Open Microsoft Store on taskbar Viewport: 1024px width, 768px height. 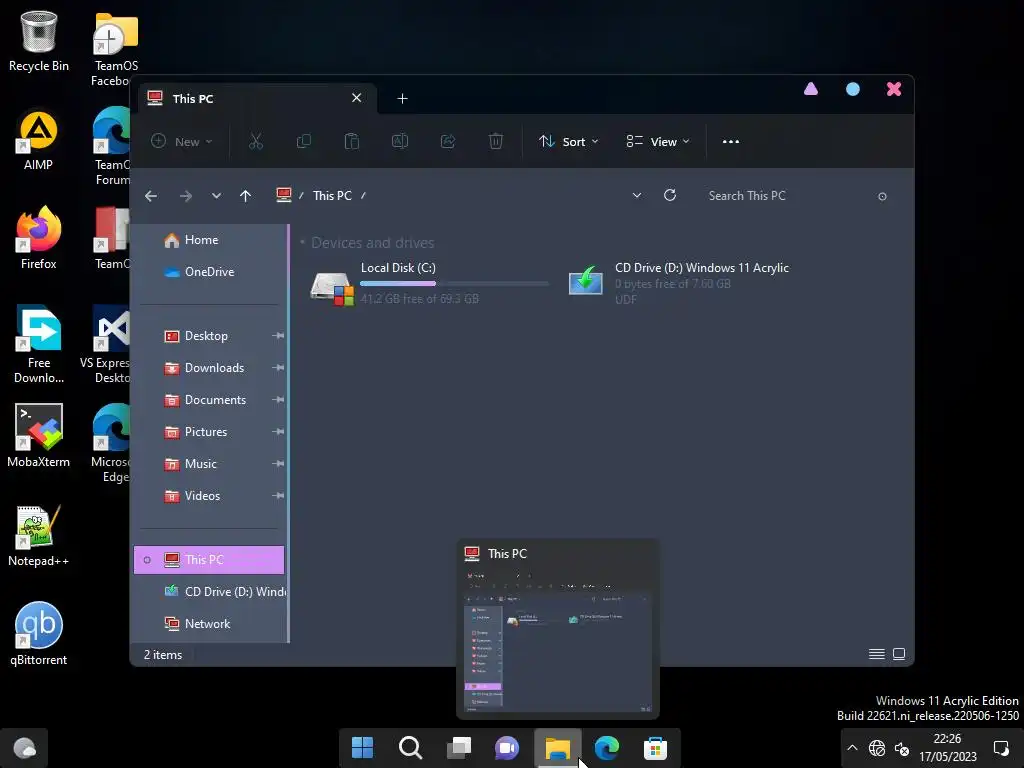tap(655, 748)
